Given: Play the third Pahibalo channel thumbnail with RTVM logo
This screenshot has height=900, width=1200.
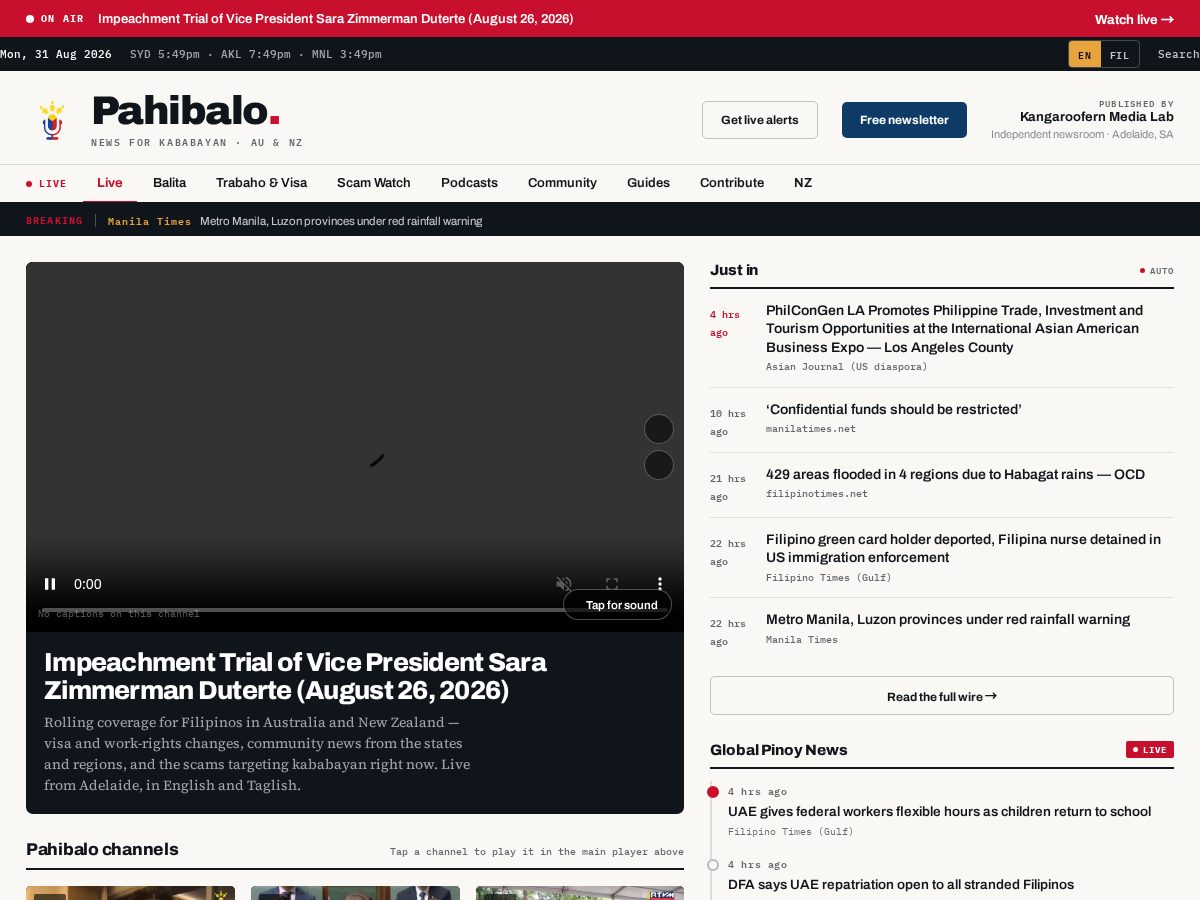Looking at the screenshot, I should point(580,893).
